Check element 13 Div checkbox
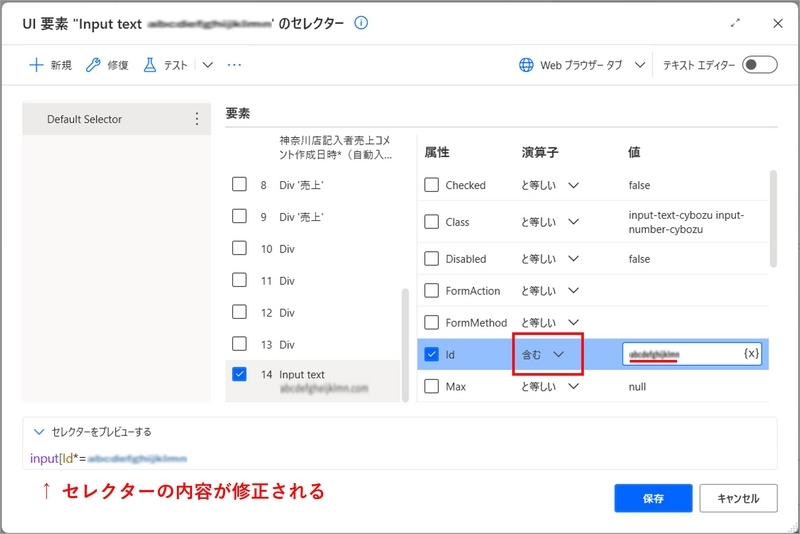This screenshot has height=534, width=800. [x=239, y=344]
